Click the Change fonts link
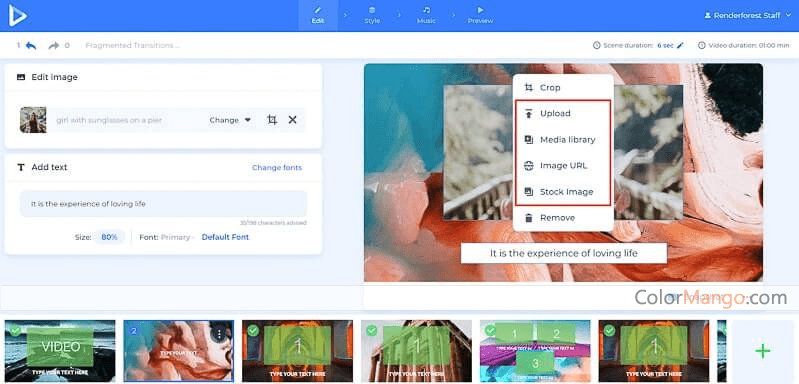 click(277, 168)
